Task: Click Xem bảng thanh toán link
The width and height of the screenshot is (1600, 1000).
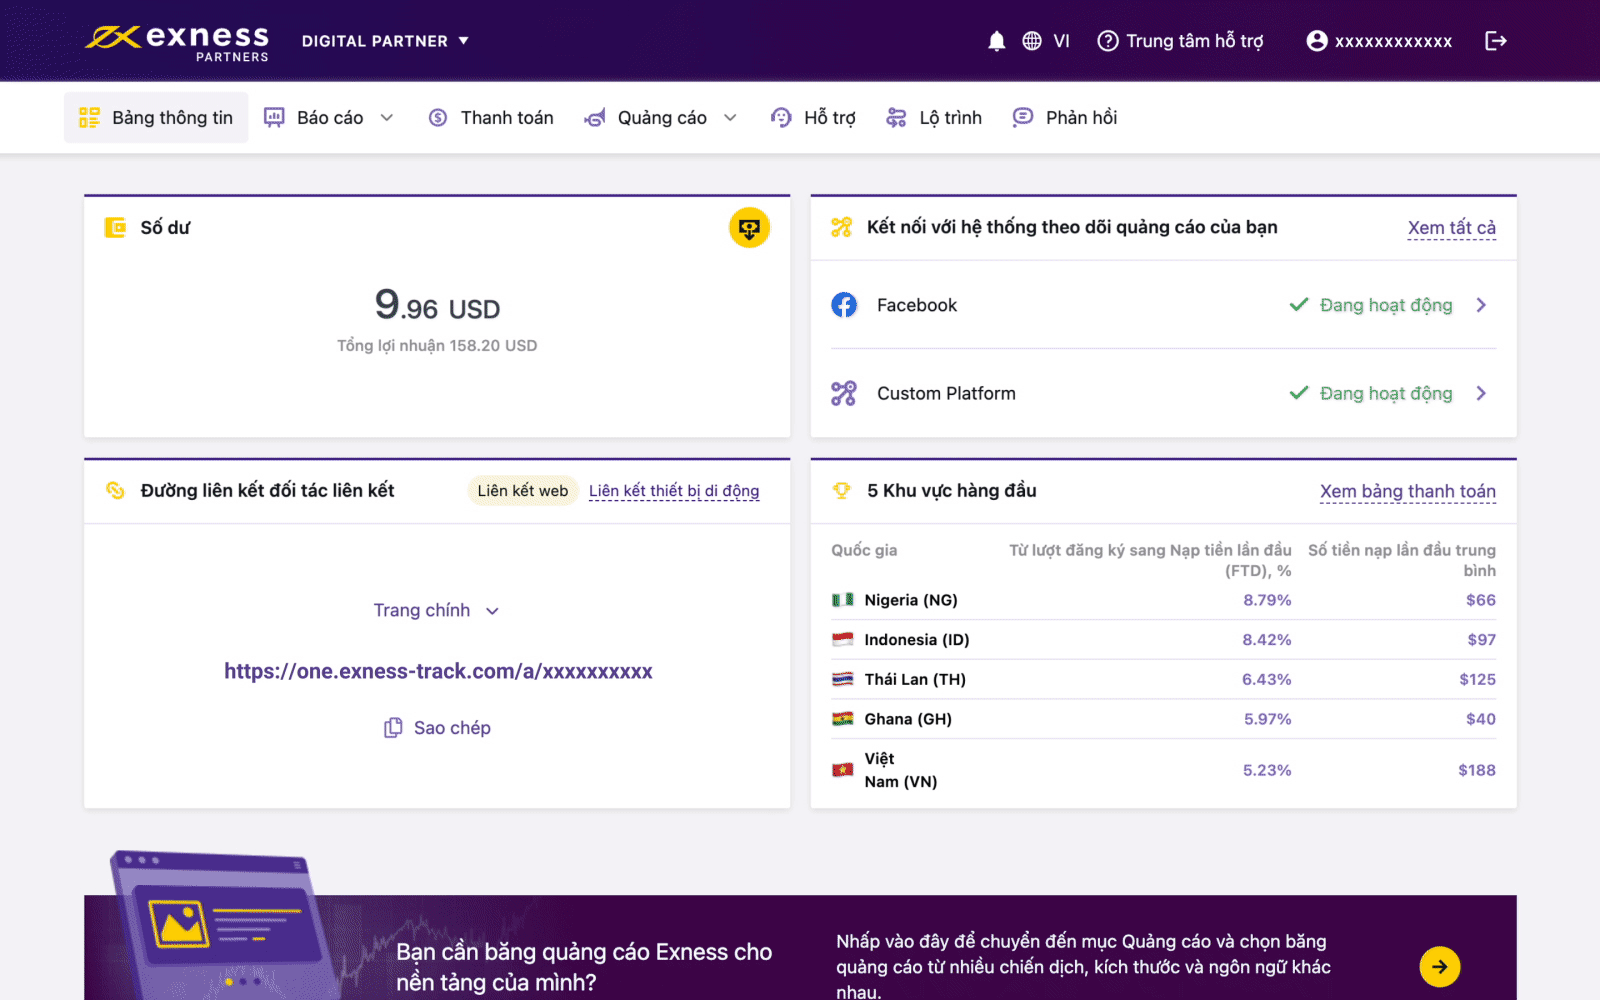Action: click(x=1408, y=491)
